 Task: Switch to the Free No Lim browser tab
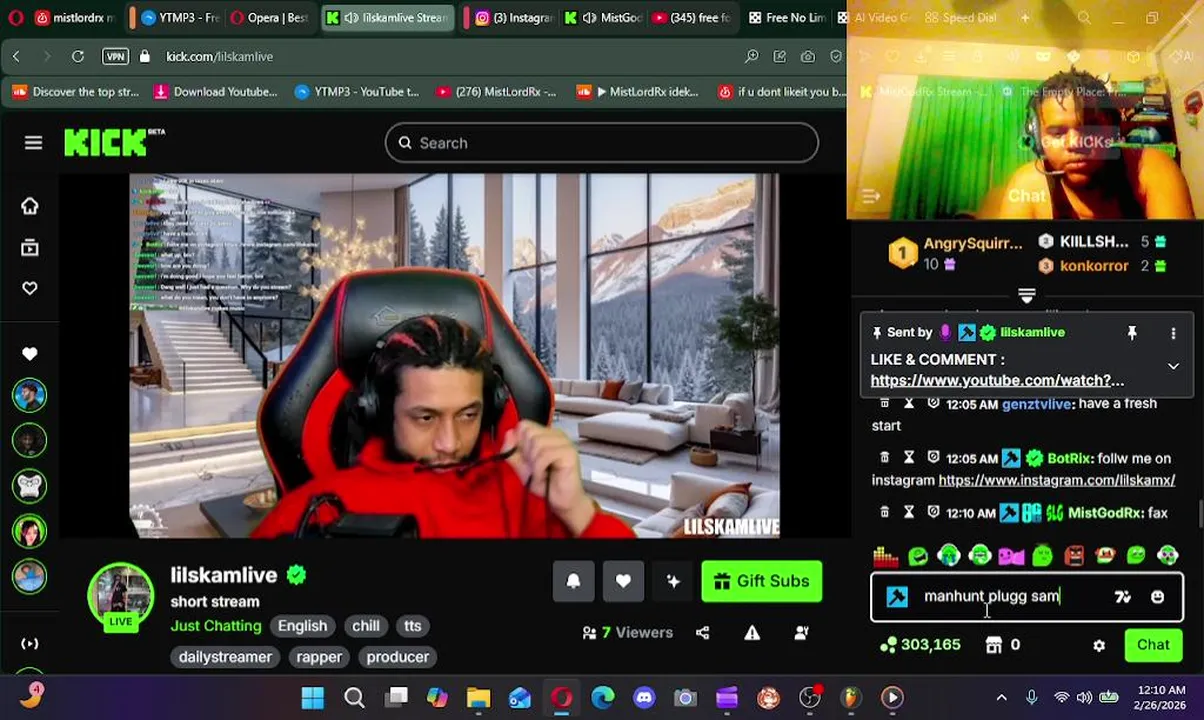point(787,18)
